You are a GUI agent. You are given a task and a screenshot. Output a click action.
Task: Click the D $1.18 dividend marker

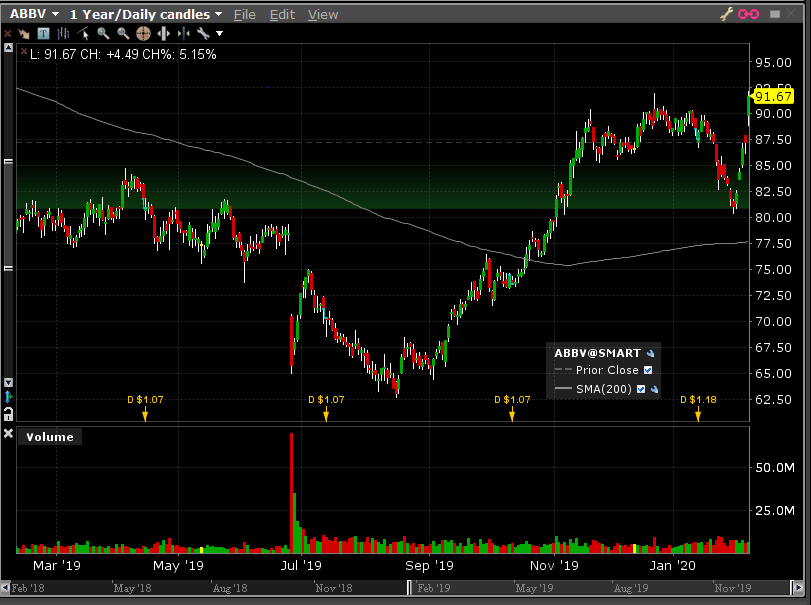[698, 400]
